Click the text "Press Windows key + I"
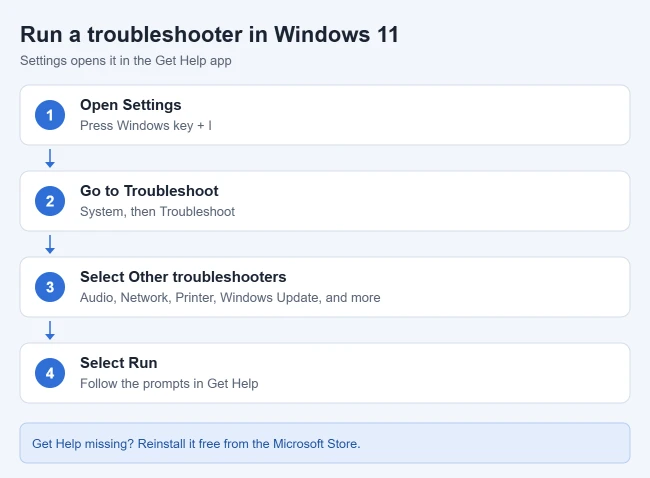650x478 pixels. tap(146, 126)
